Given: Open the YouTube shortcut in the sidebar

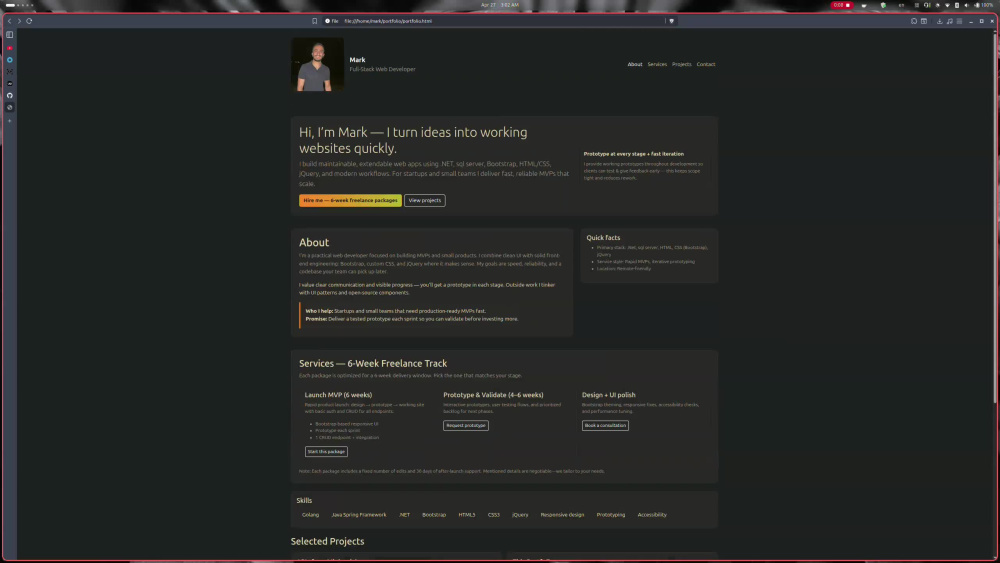Looking at the screenshot, I should (x=10, y=48).
